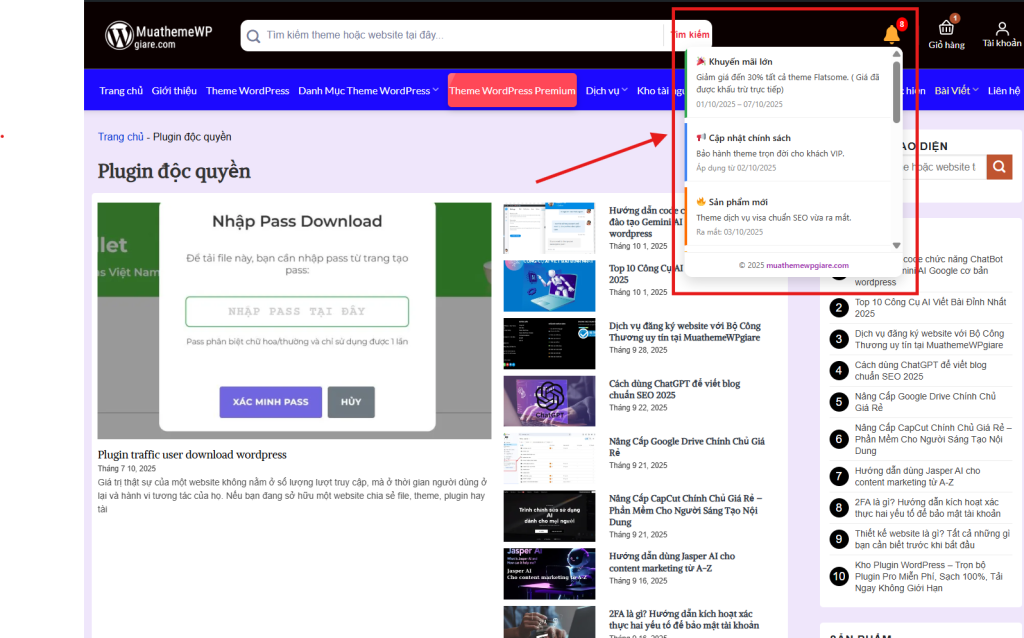The height and width of the screenshot is (638, 1024).
Task: Select Theme WordPress Premium menu item
Action: pyautogui.click(x=512, y=91)
